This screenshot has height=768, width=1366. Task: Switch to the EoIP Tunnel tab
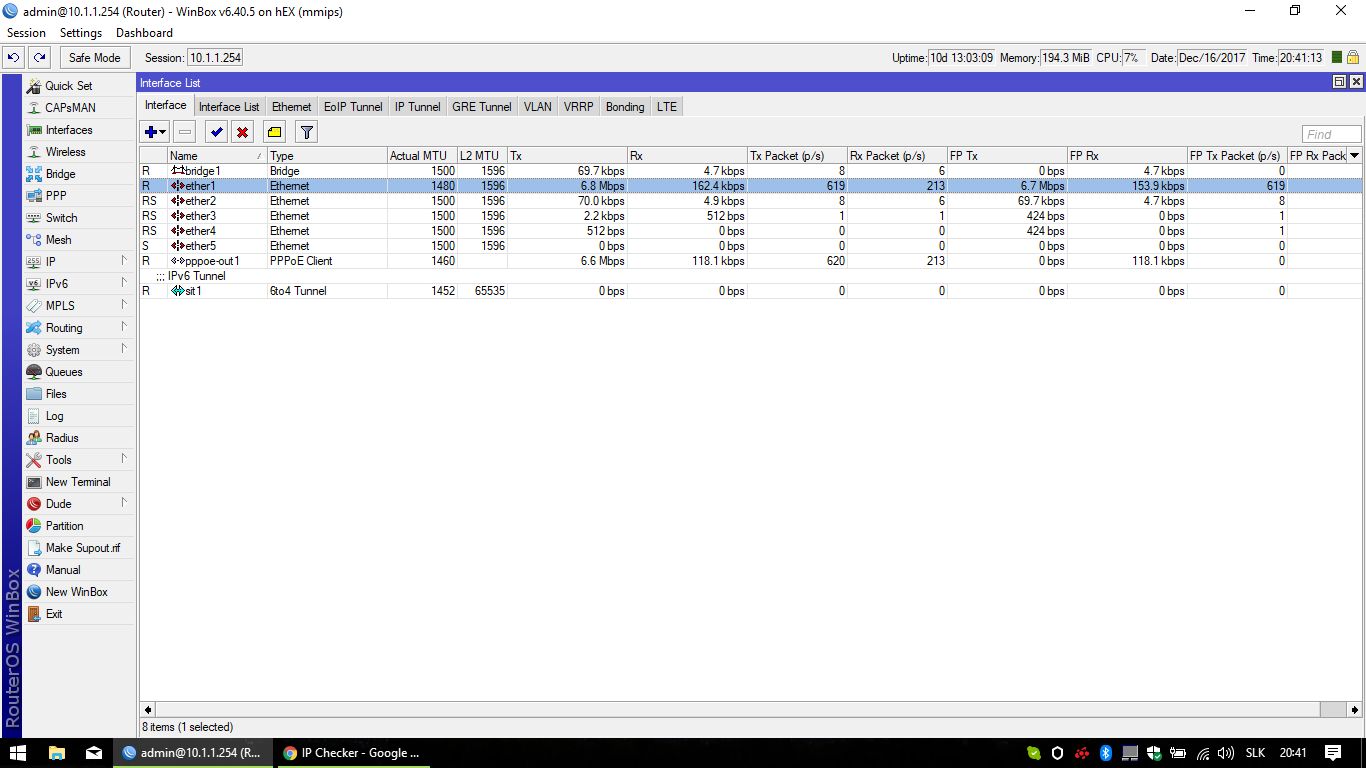tap(353, 107)
